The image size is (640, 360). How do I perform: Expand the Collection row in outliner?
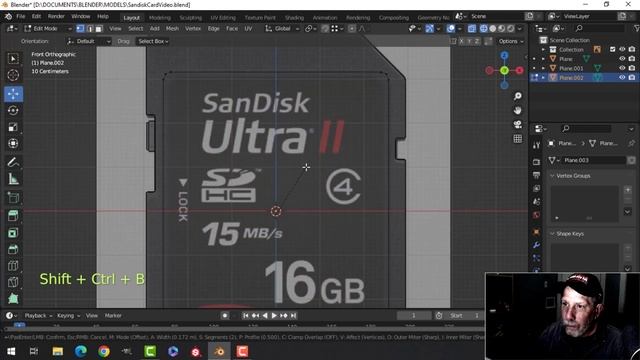coord(543,49)
